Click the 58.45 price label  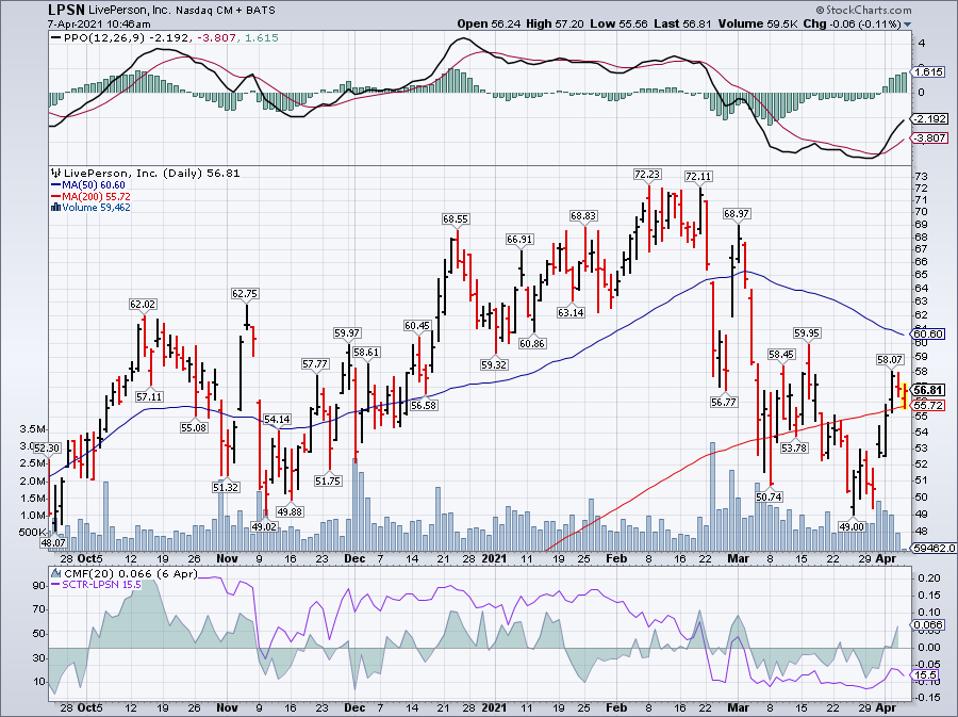[781, 354]
